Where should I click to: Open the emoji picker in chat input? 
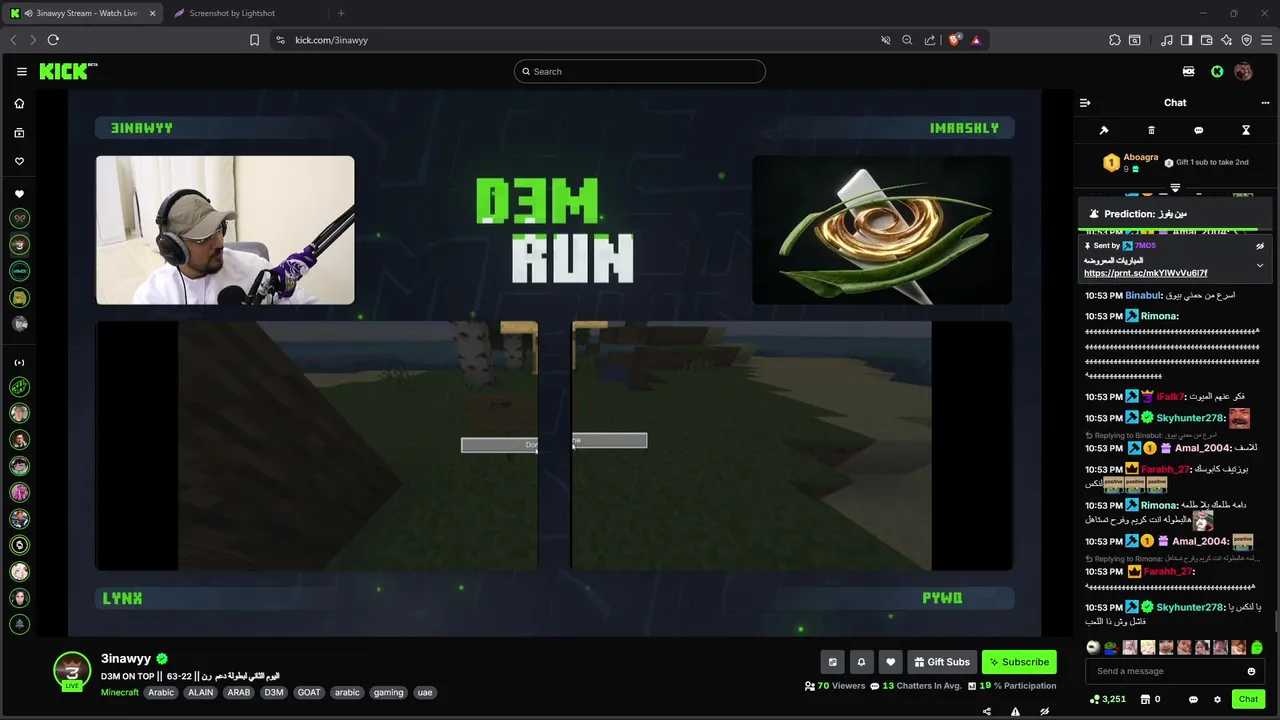pyautogui.click(x=1251, y=671)
